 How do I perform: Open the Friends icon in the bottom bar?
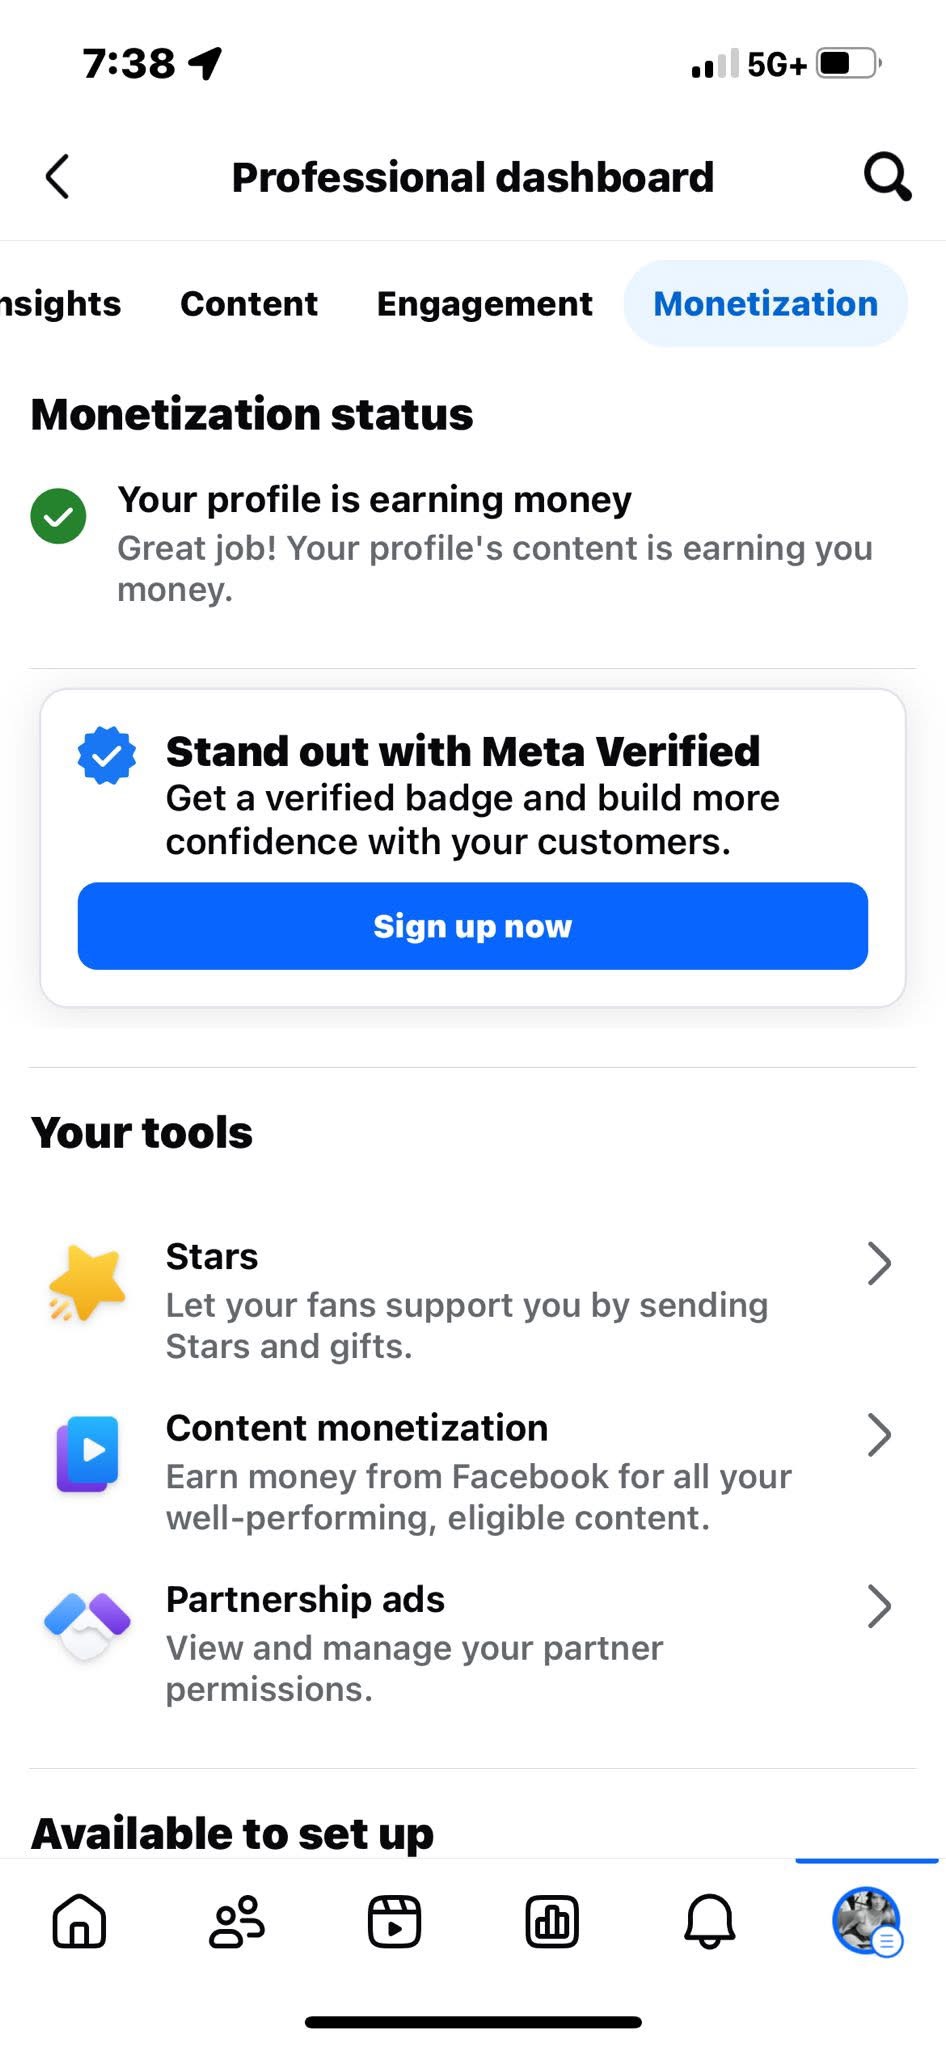(x=237, y=1921)
